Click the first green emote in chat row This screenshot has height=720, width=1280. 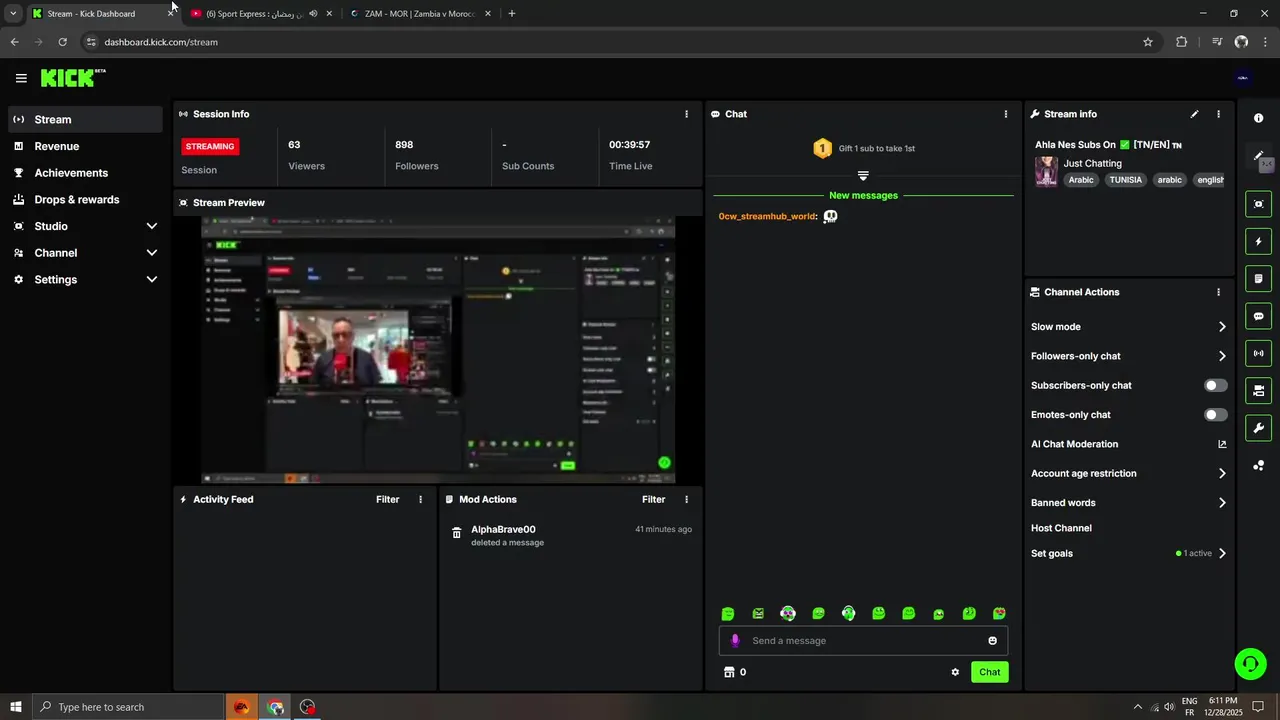tap(728, 614)
